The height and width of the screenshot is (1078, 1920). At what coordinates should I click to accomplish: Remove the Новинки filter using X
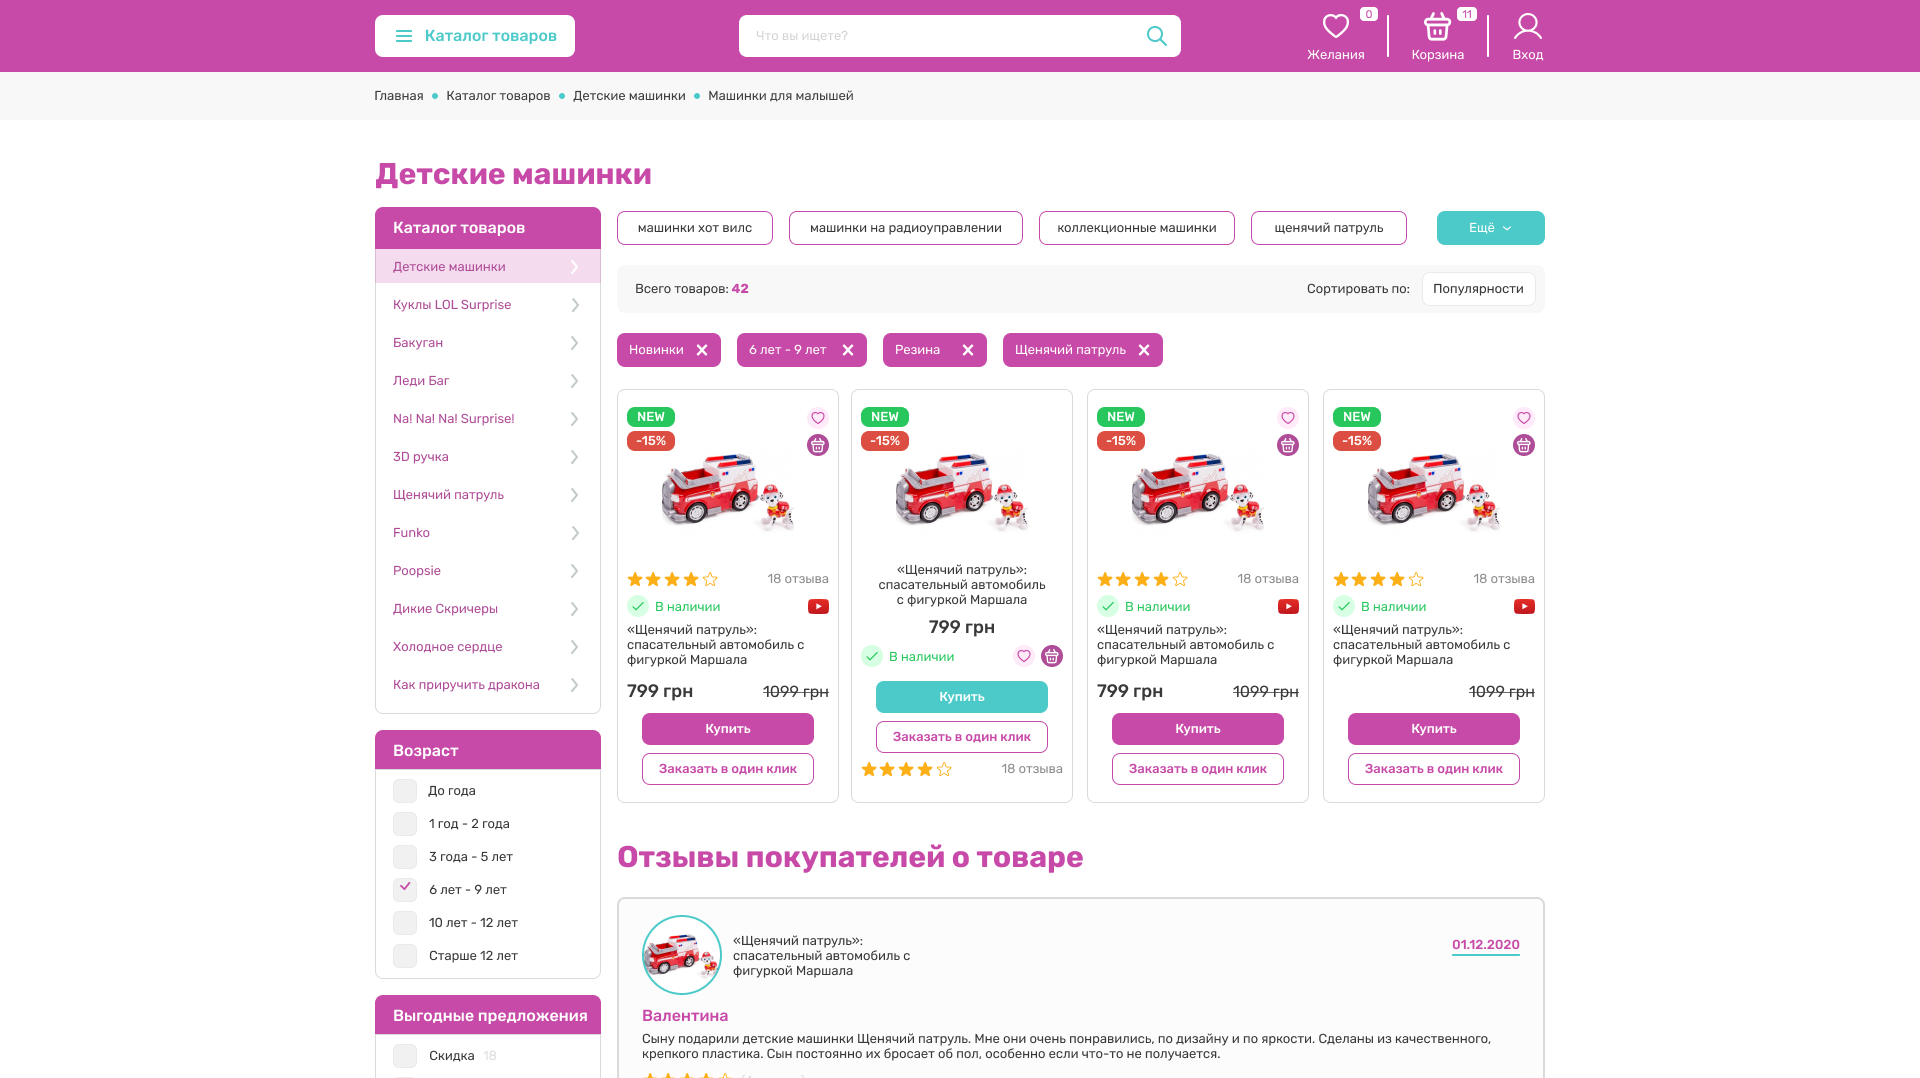click(702, 350)
